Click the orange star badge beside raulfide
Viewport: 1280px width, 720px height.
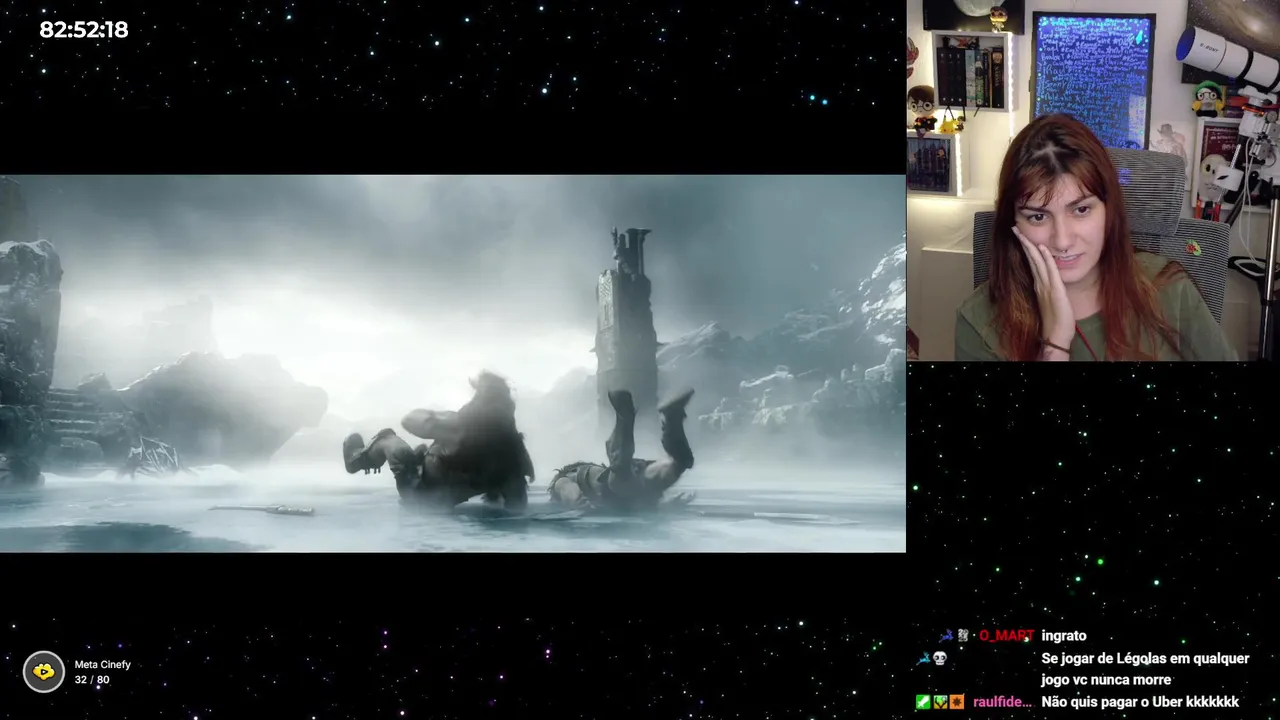957,702
